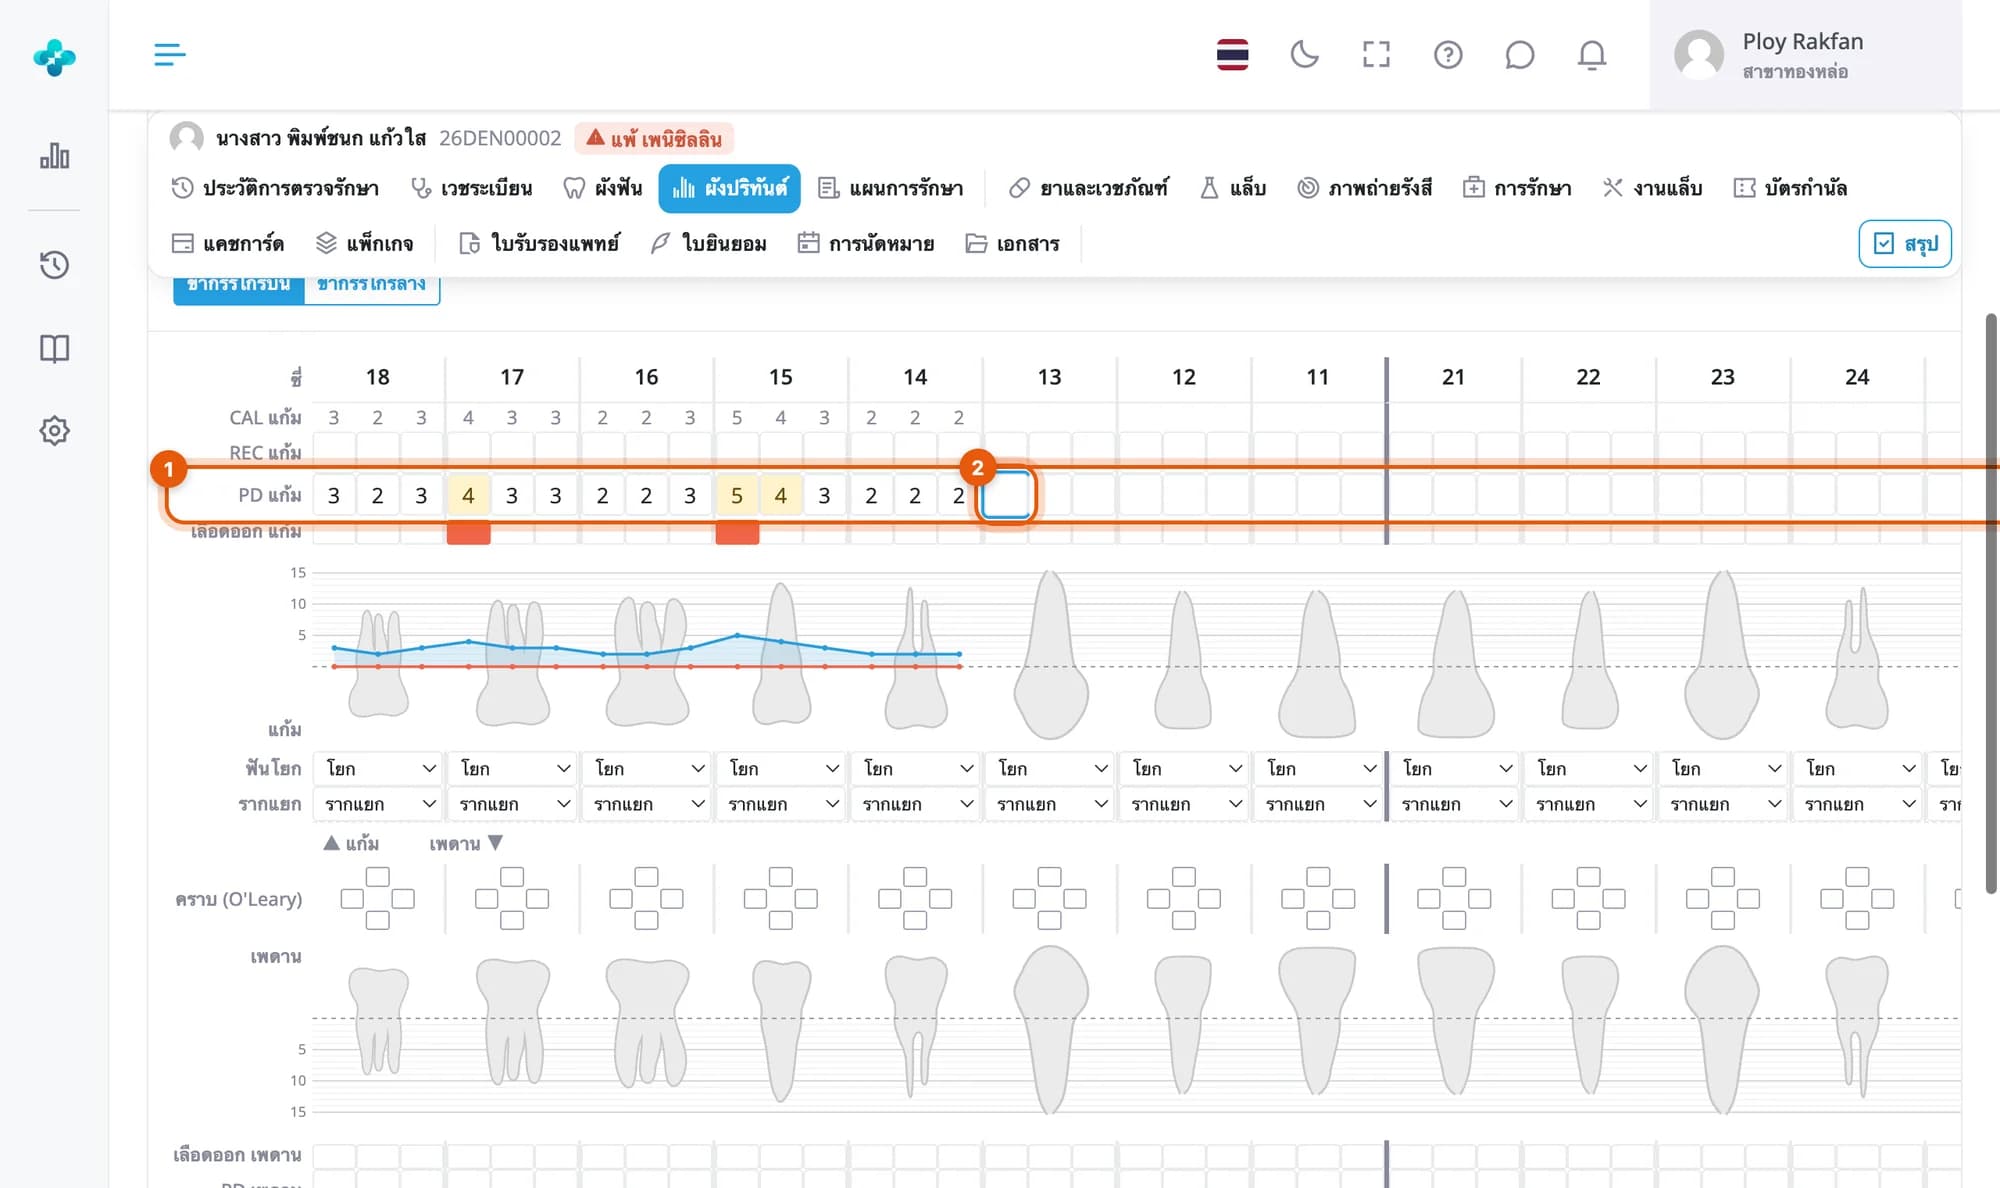Viewport: 2000px width, 1188px height.
Task: Click the สรุป button
Action: click(1905, 244)
